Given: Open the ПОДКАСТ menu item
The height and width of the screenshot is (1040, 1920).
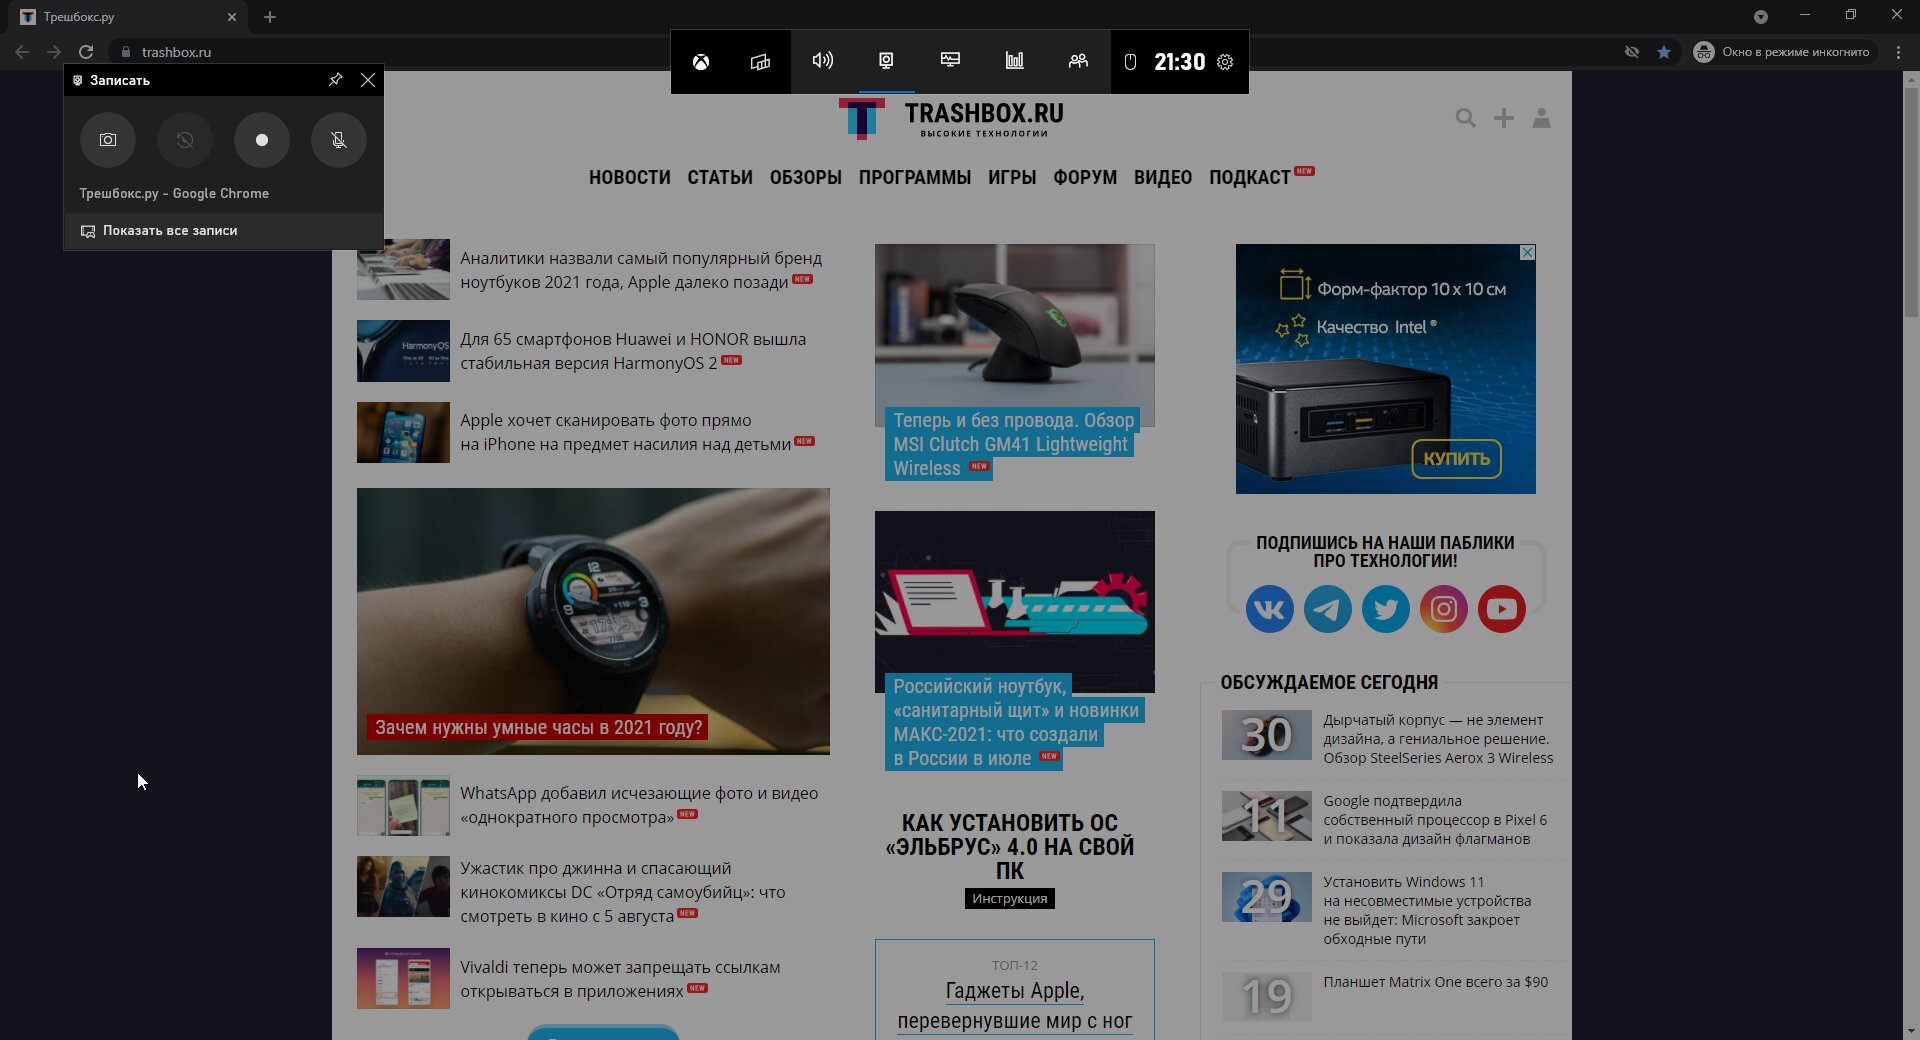Looking at the screenshot, I should [1250, 177].
